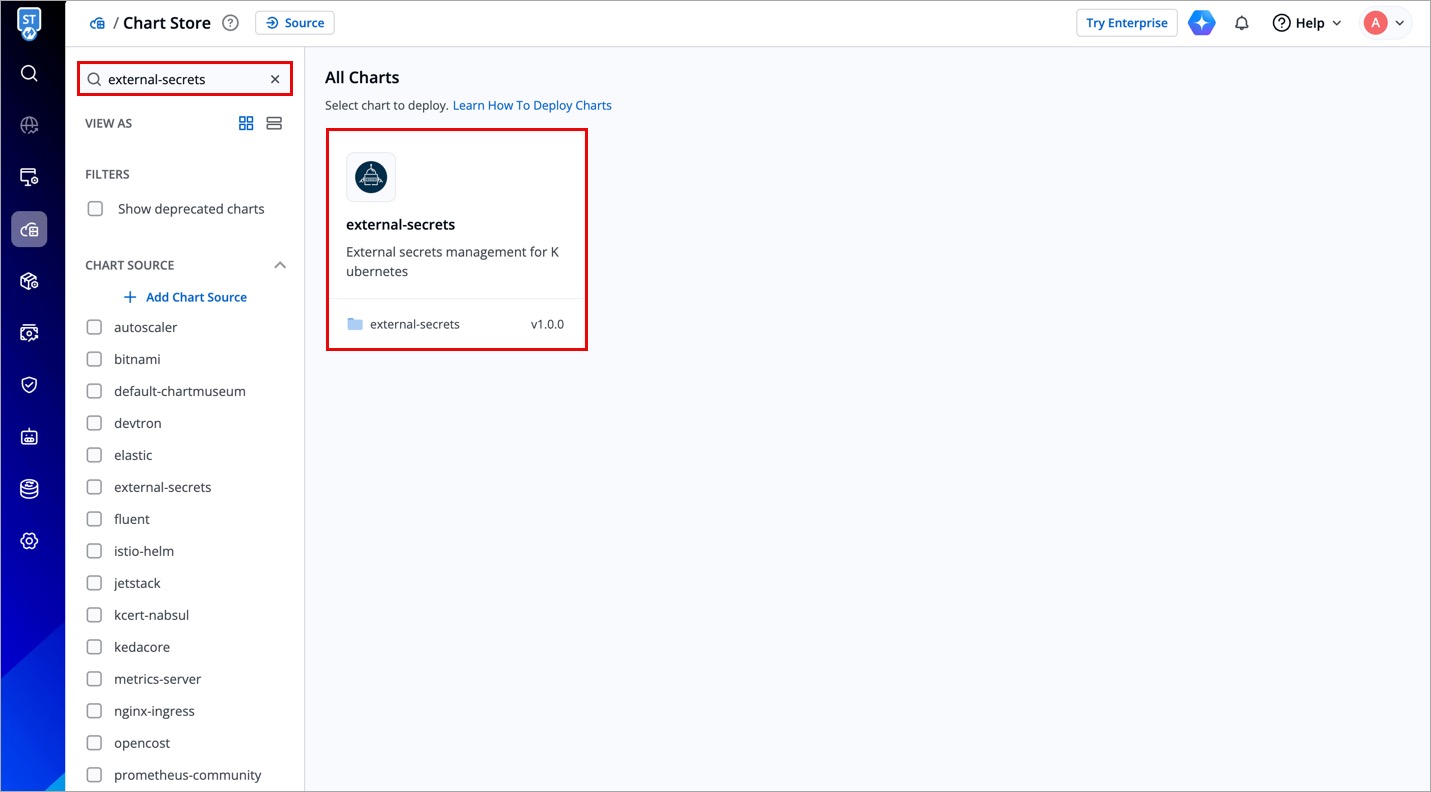Click the notifications bell icon
Image resolution: width=1431 pixels, height=792 pixels.
(x=1242, y=23)
